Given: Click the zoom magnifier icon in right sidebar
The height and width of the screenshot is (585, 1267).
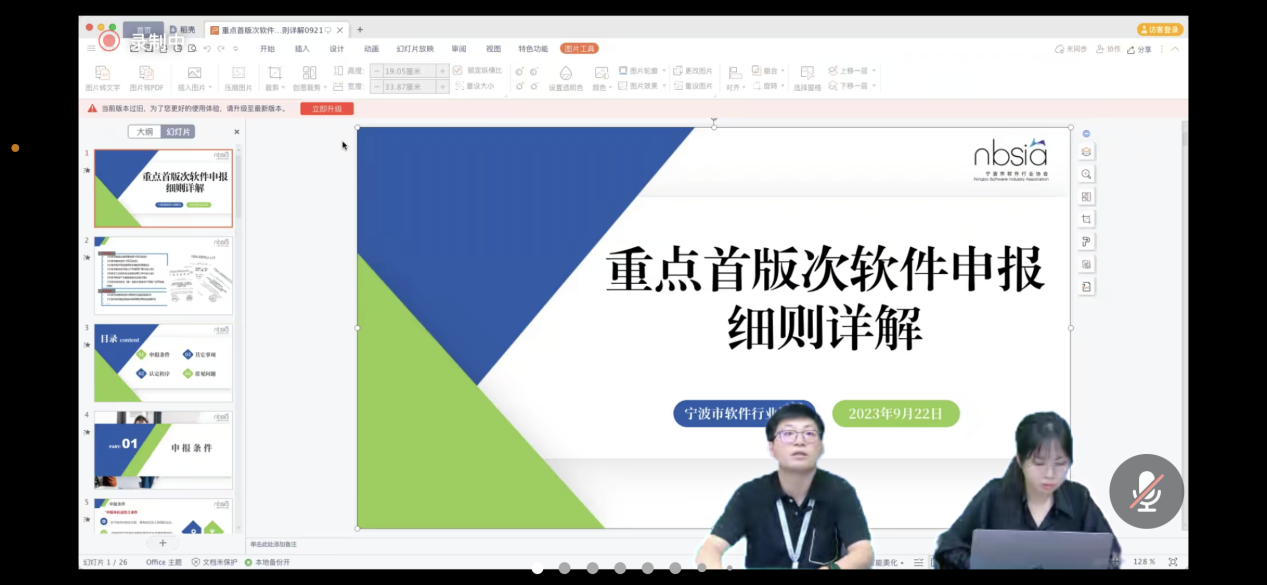Looking at the screenshot, I should pyautogui.click(x=1087, y=174).
